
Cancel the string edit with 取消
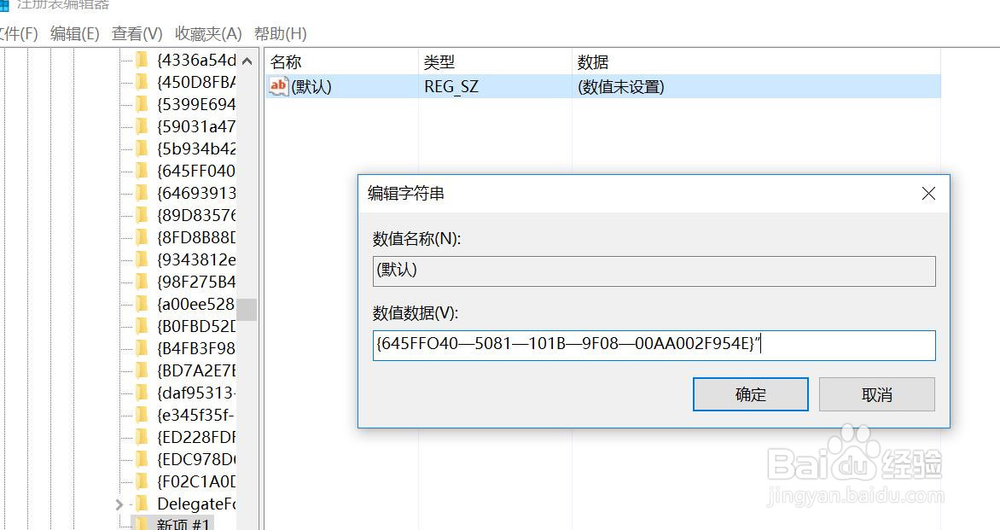[x=877, y=394]
